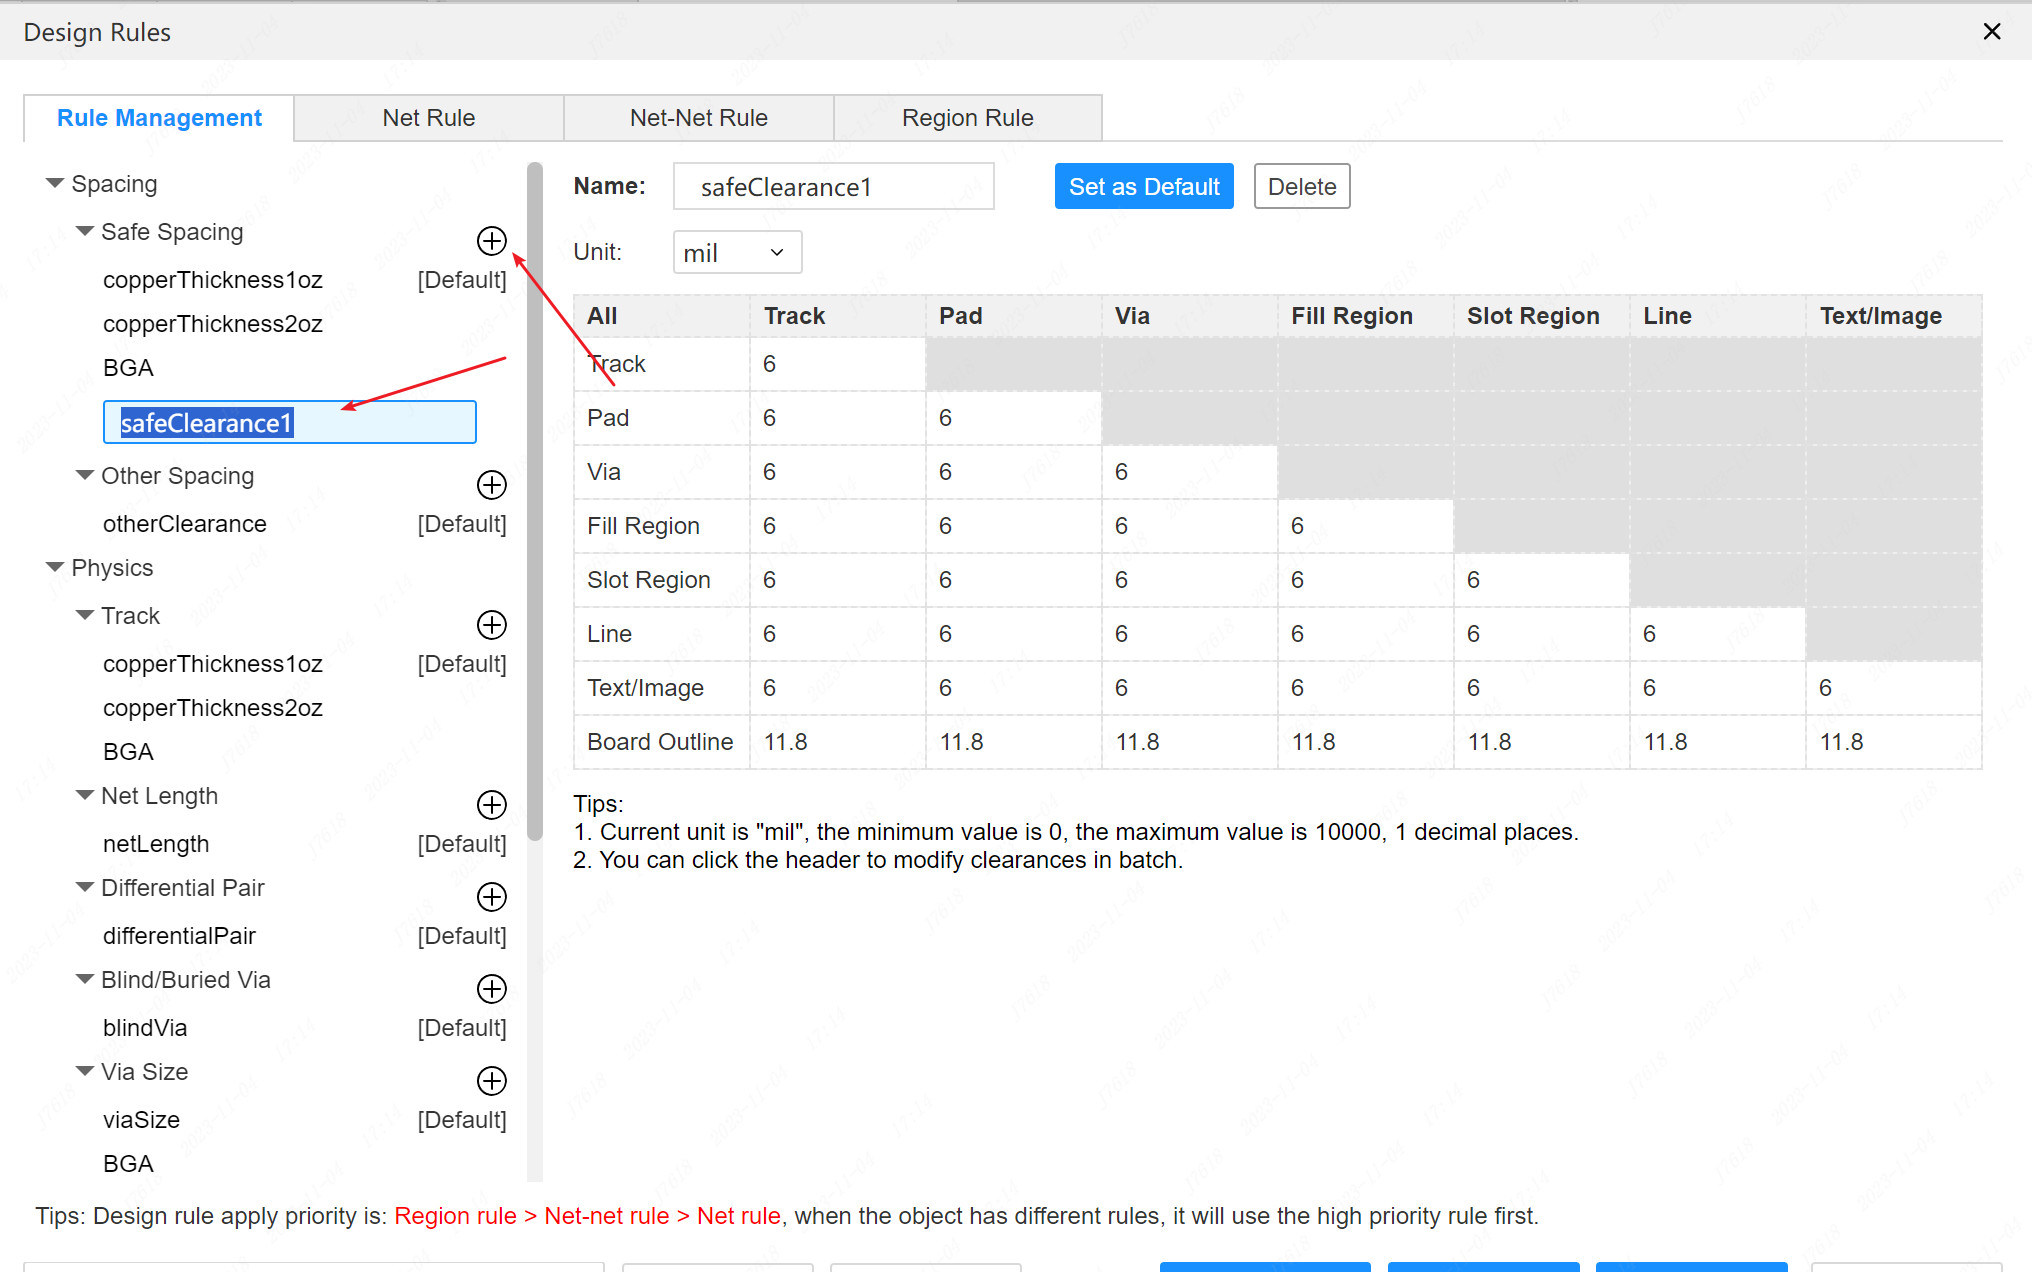Delete the safeClearance1 rule

tap(1299, 186)
